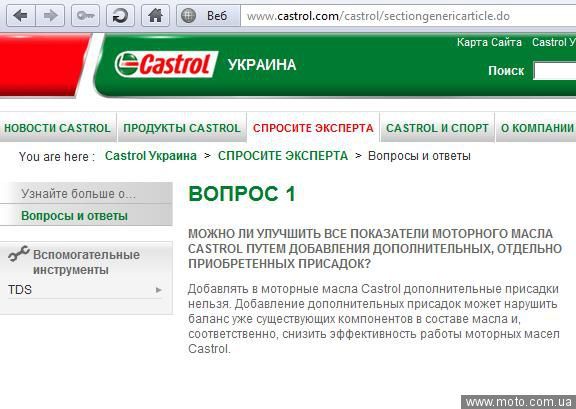This screenshot has height=409, width=576.
Task: Click the 'ВОПРОС 1' heading
Action: pos(242,194)
